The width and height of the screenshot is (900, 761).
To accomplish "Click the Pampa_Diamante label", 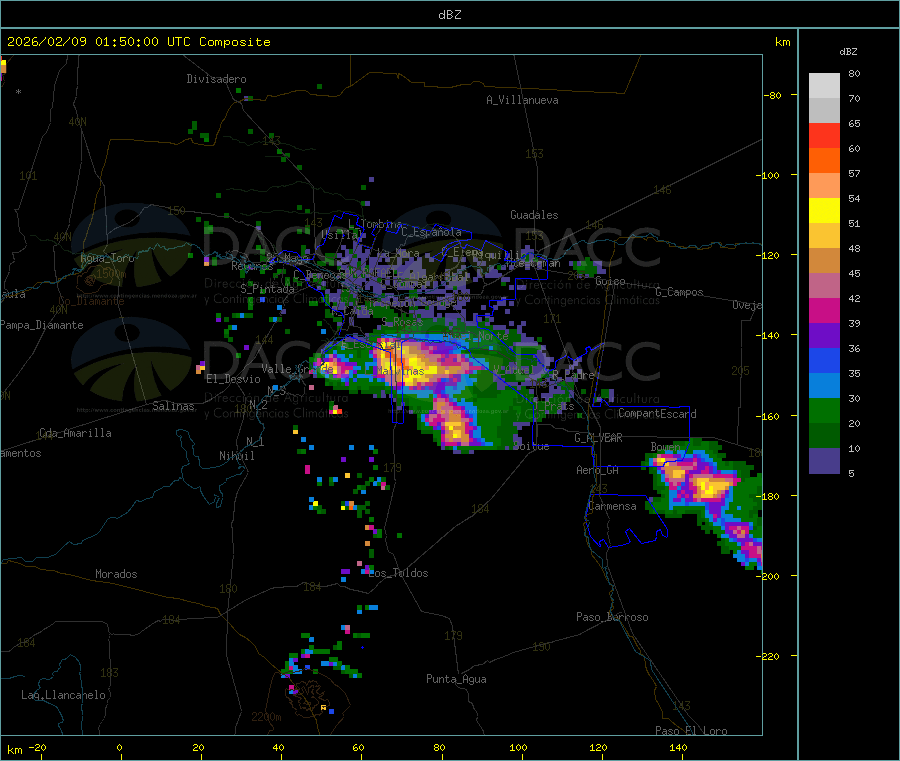I will (42, 325).
